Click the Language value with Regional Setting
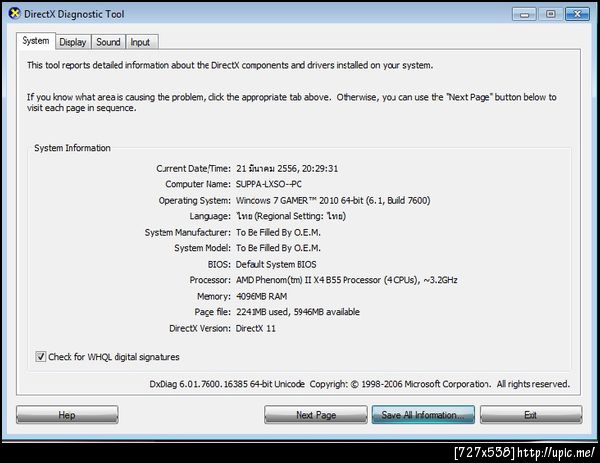 coord(291,216)
